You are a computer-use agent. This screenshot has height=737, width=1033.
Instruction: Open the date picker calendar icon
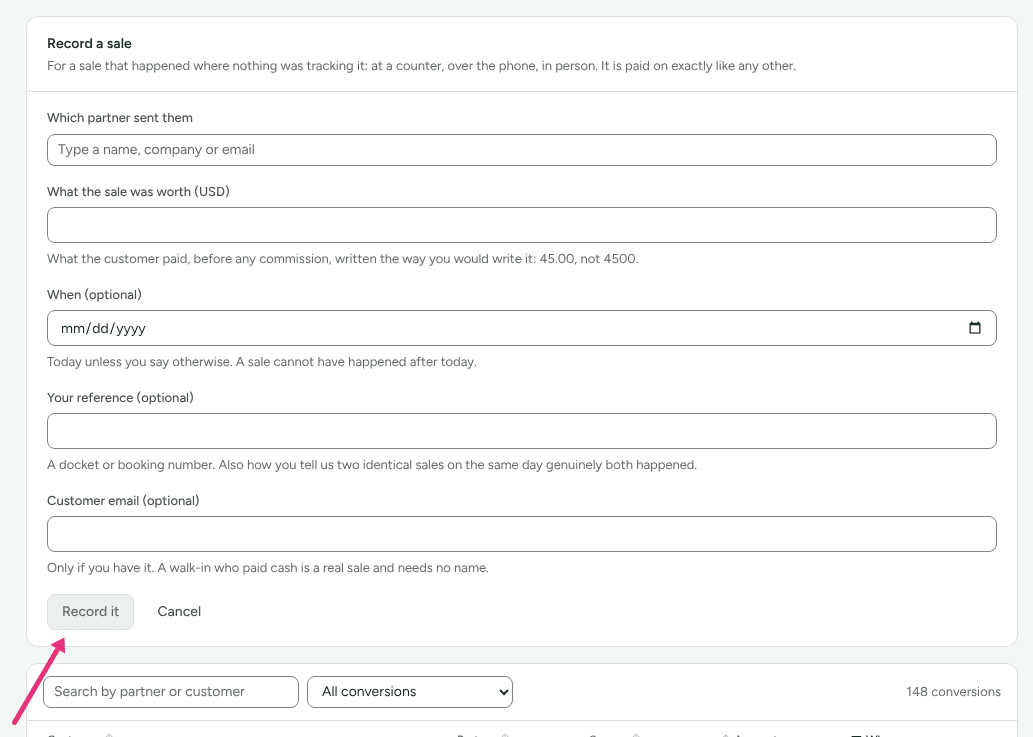click(974, 328)
